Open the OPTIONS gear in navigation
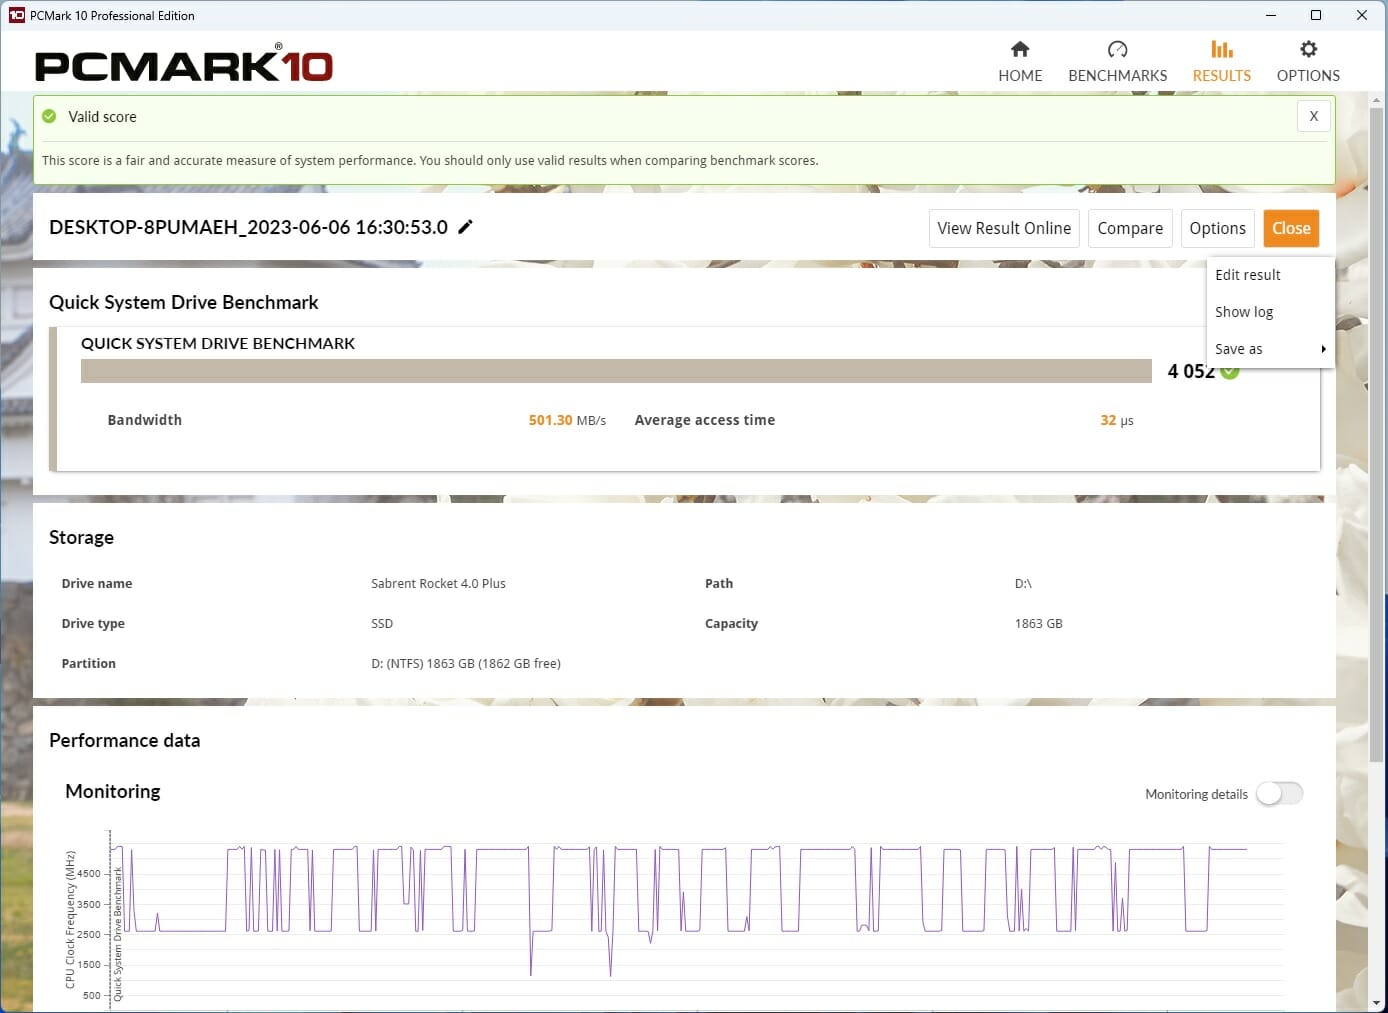This screenshot has height=1013, width=1388. tap(1308, 62)
